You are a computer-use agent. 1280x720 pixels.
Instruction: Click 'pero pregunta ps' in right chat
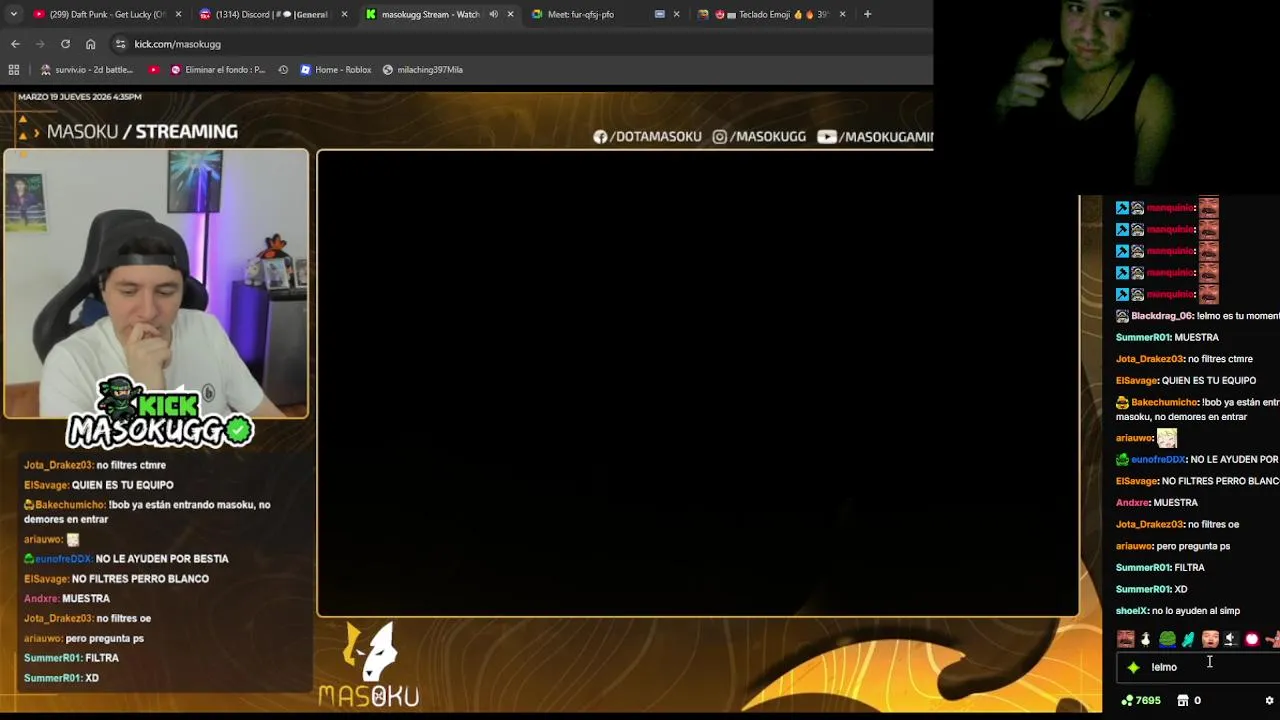click(x=1193, y=547)
